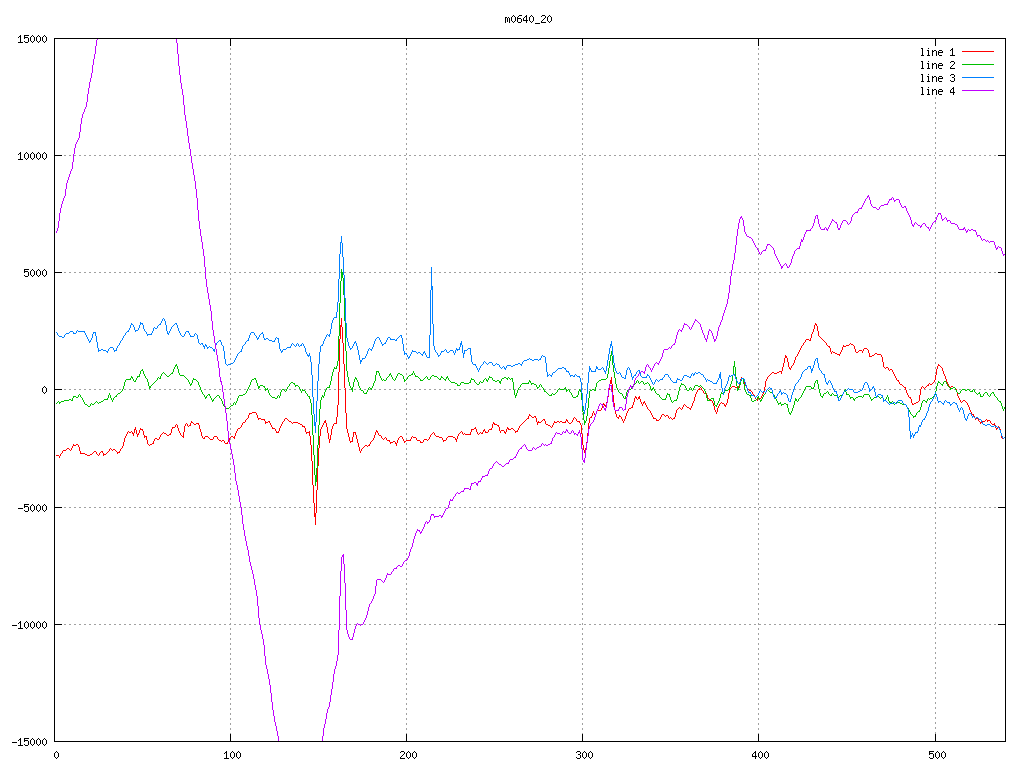Click the x-axis label 100
1024x768 pixels.
coord(232,756)
